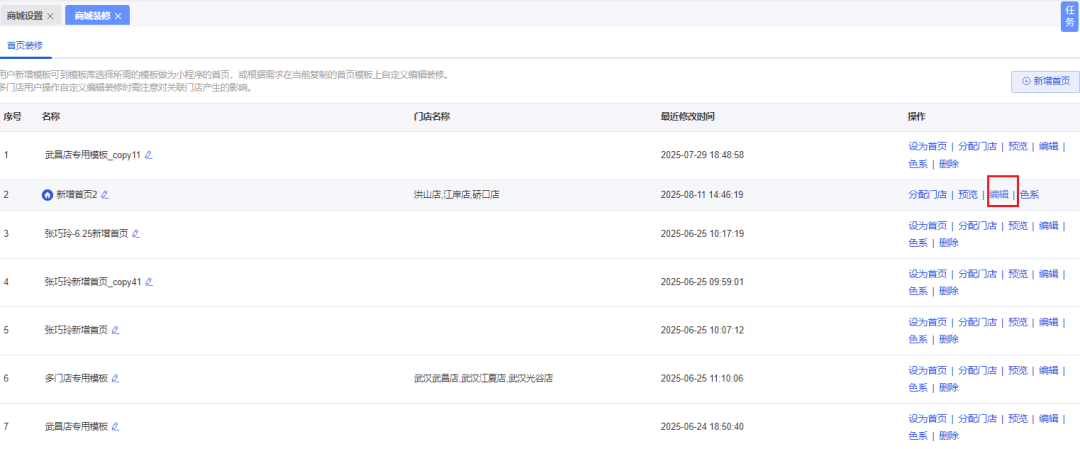Click 编辑 for 武昌店专用模板_copy11
Viewport: 1080px width, 449px height.
click(1048, 146)
